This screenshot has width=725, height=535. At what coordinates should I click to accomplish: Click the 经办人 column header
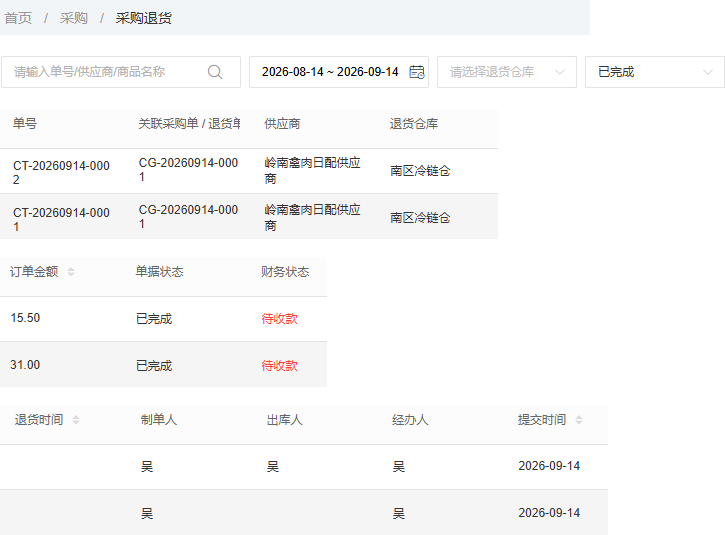pos(410,419)
